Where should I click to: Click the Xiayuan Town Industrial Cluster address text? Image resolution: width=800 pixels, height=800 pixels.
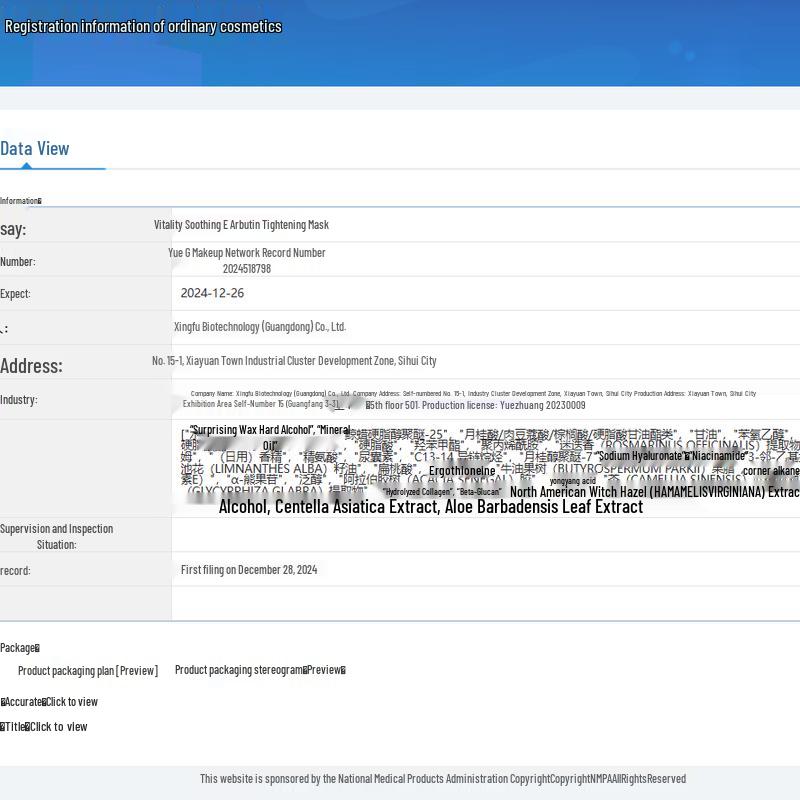pos(294,361)
